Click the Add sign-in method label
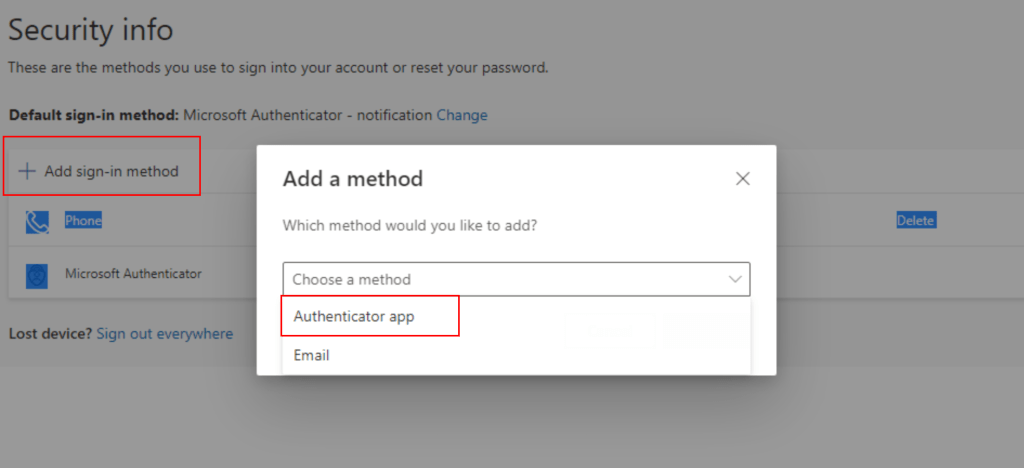Image resolution: width=1024 pixels, height=468 pixels. [x=111, y=171]
